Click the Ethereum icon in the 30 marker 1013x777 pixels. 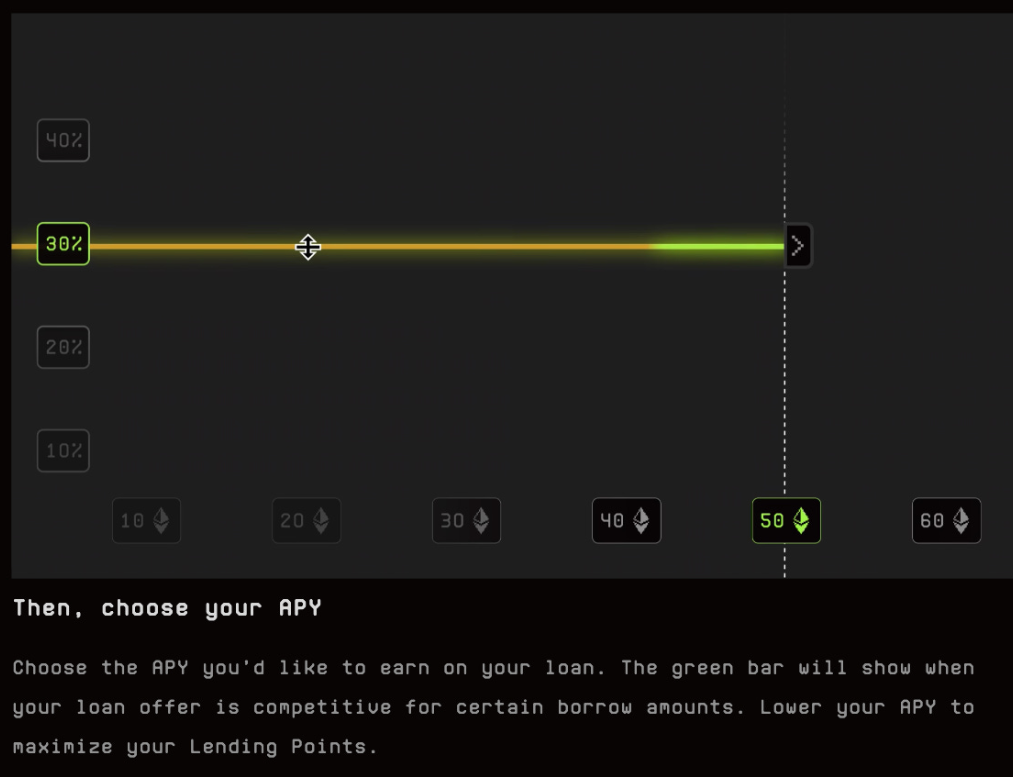tap(481, 521)
